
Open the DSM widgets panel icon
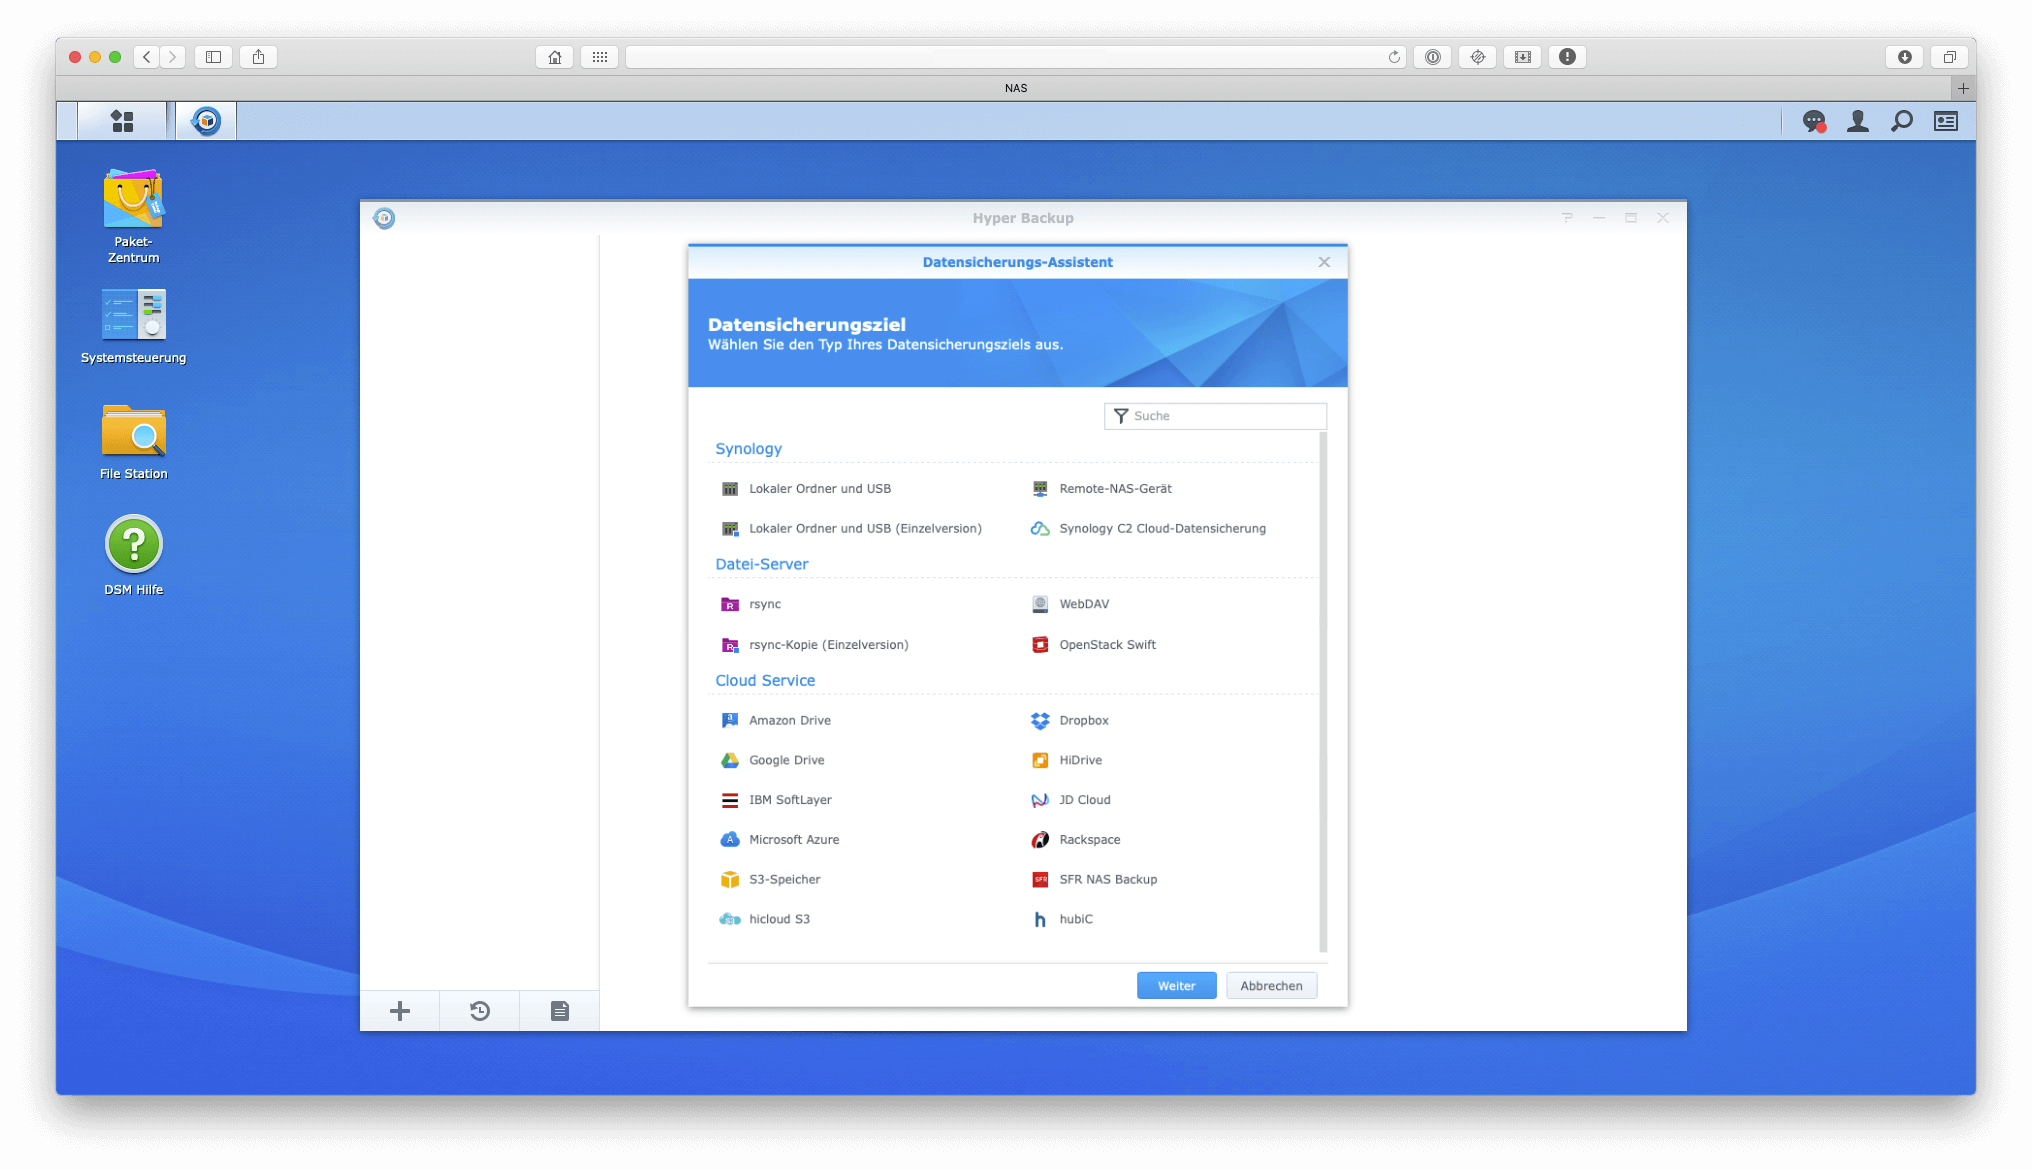pos(1946,121)
